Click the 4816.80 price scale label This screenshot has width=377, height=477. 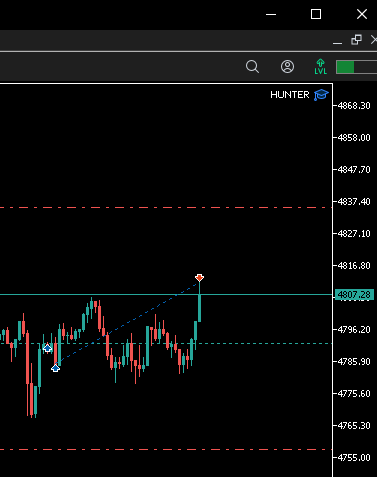(x=354, y=266)
